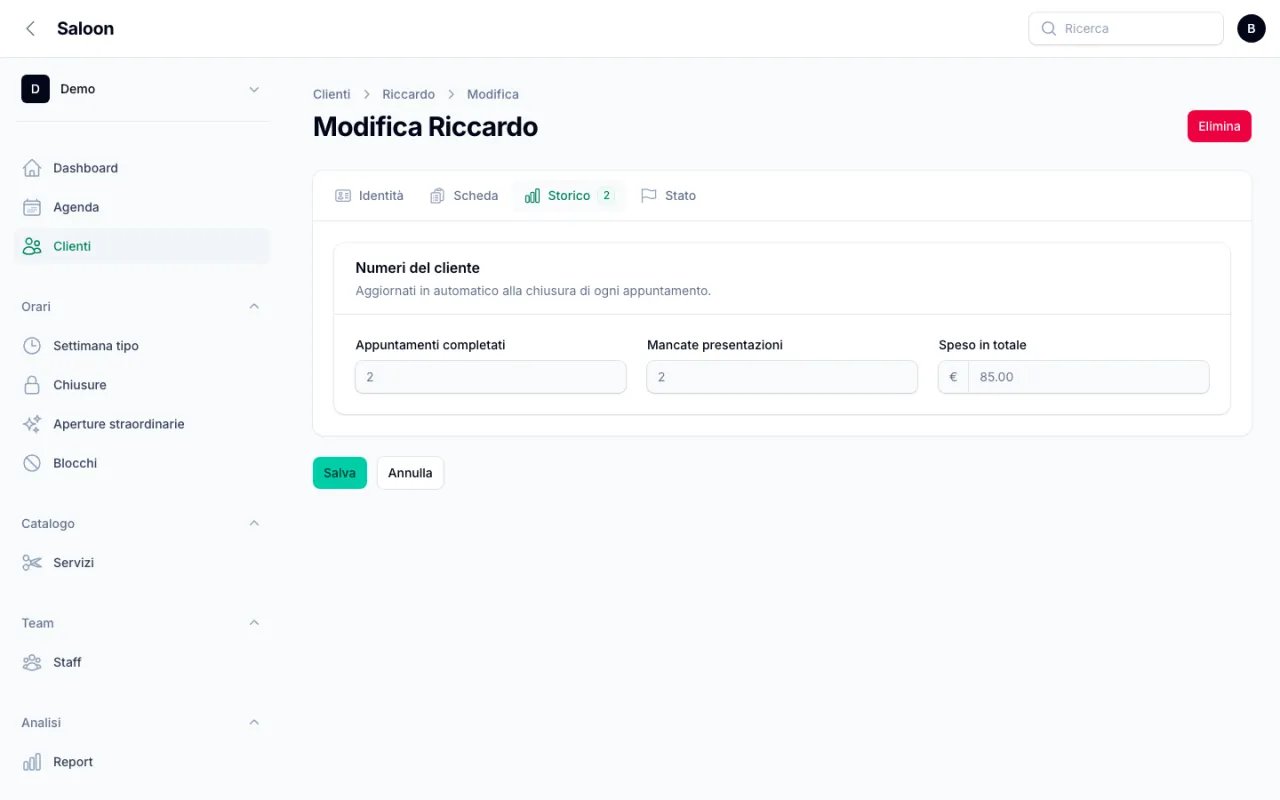Click the Annulla button
This screenshot has height=800, width=1280.
pos(410,473)
